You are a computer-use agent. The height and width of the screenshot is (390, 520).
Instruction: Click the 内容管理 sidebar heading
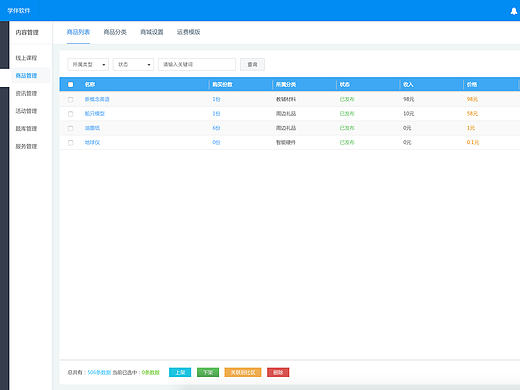click(27, 32)
